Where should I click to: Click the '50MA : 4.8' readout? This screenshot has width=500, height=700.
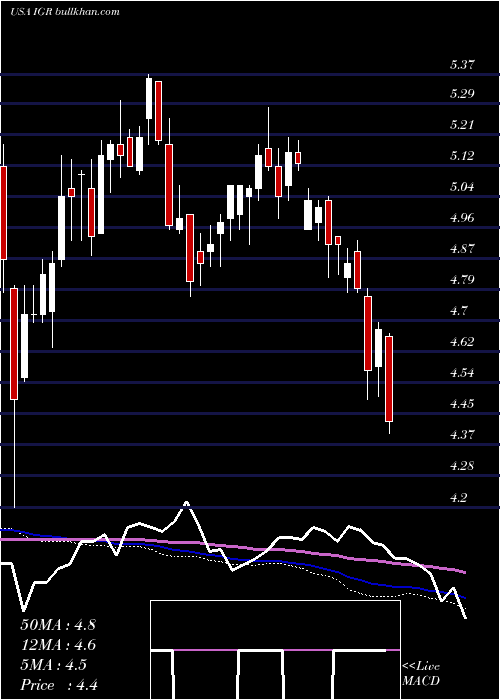[x=58, y=625]
